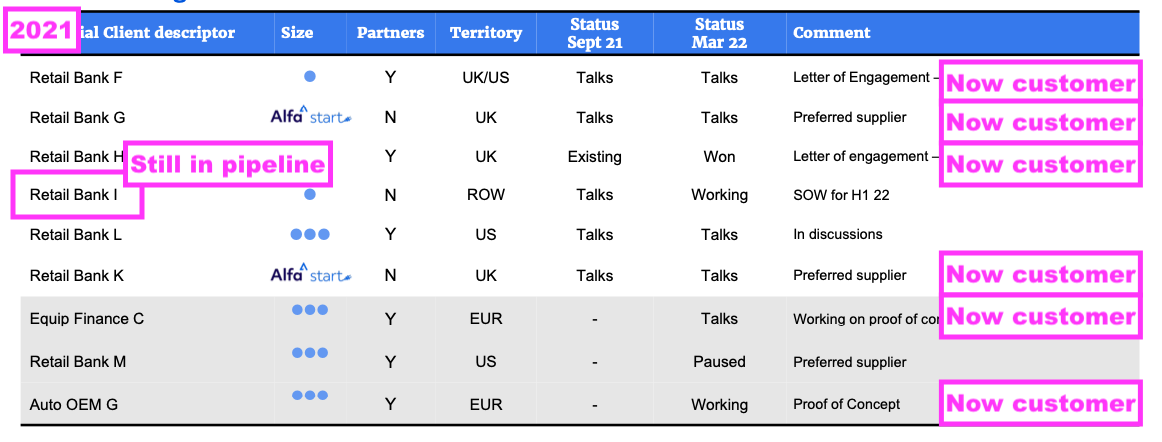The width and height of the screenshot is (1162, 442).
Task: Select the outlined Retail Bank I cell
Action: coord(76,195)
